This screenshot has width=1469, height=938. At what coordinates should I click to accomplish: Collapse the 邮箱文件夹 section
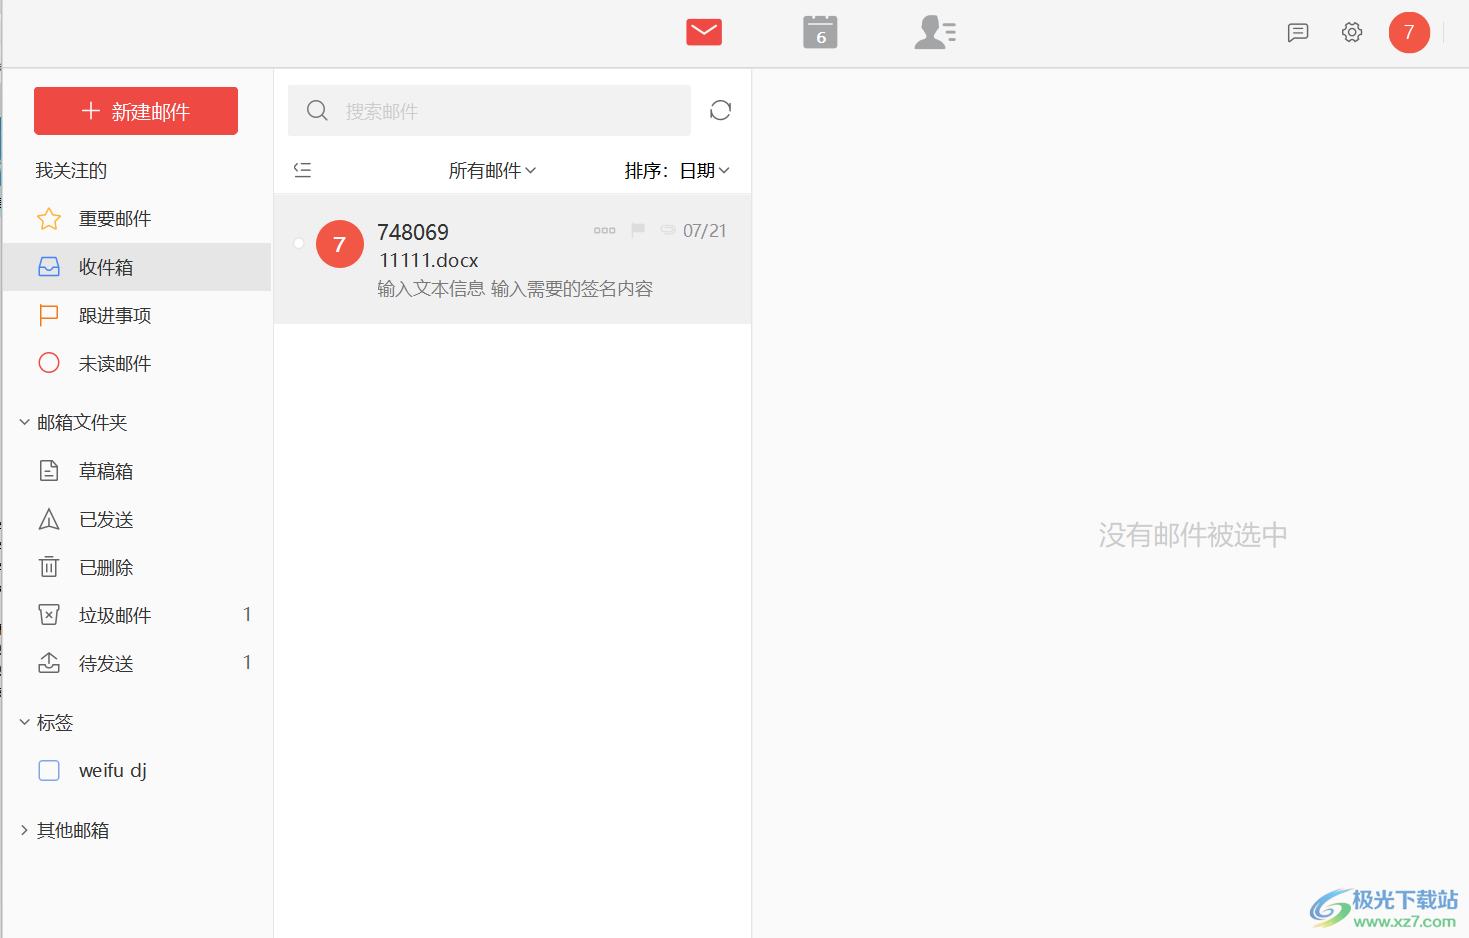tap(24, 423)
